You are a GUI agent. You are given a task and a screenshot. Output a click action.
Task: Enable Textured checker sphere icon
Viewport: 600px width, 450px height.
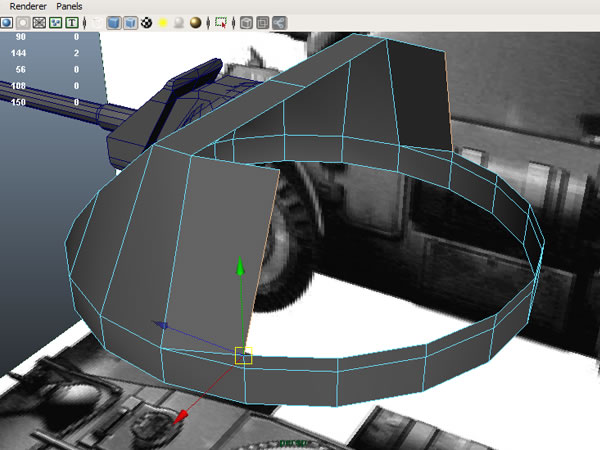tap(147, 23)
